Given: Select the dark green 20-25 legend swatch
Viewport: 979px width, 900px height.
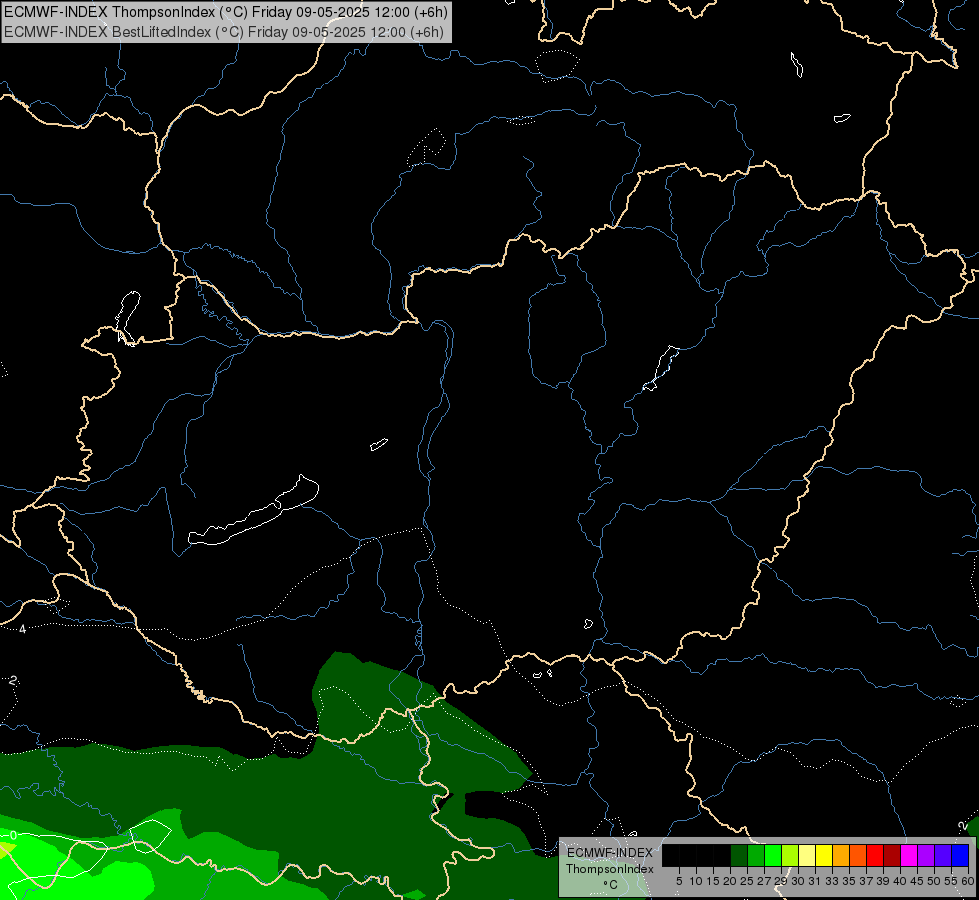Looking at the screenshot, I should [x=739, y=855].
